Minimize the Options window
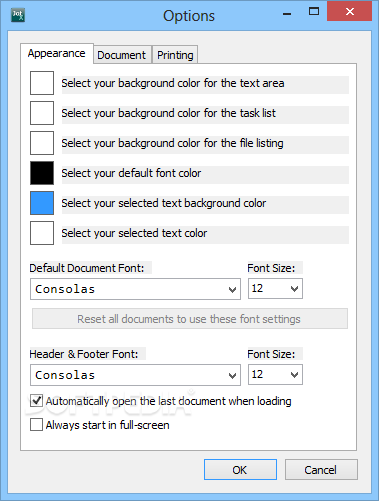Screen dimensions: 379x501 pos(287,13)
